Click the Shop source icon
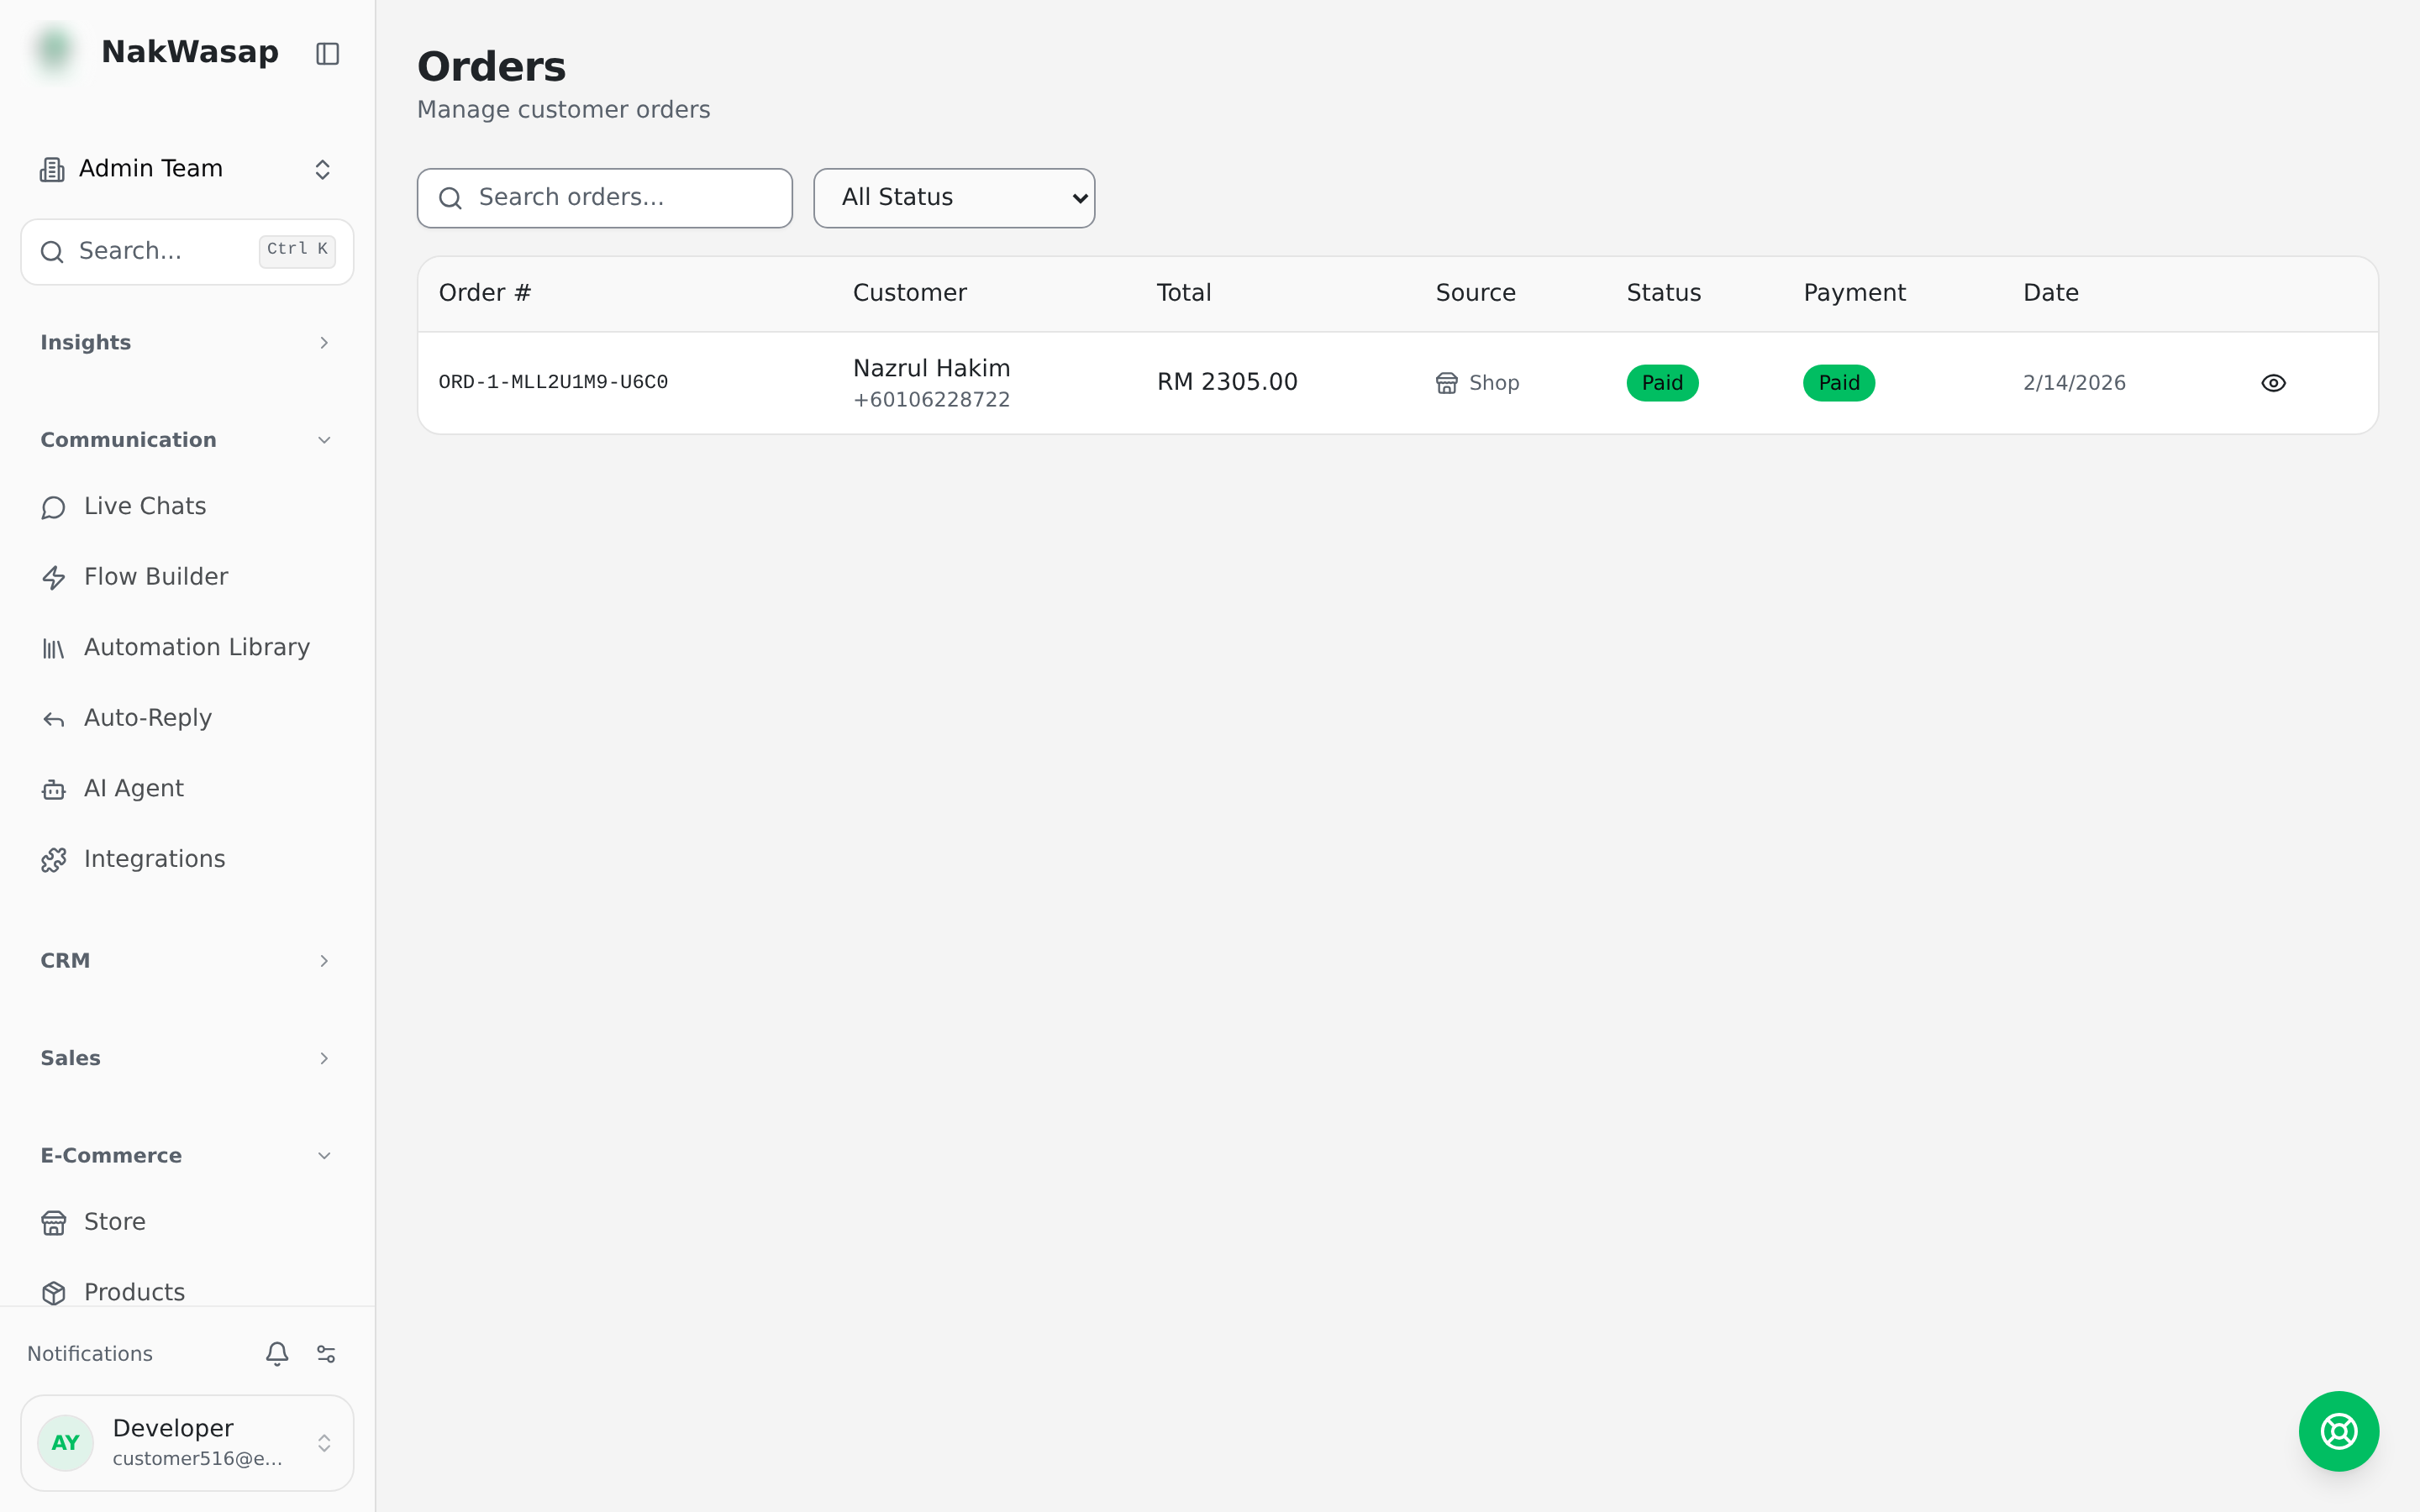The image size is (2420, 1512). click(1446, 383)
